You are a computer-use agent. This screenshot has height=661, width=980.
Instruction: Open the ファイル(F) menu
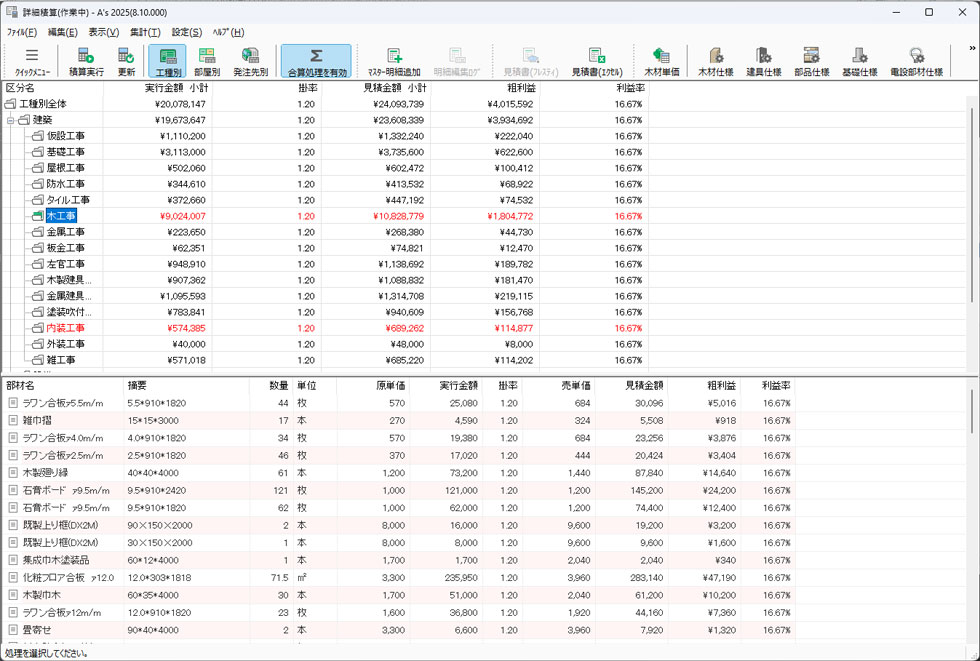[x=22, y=32]
